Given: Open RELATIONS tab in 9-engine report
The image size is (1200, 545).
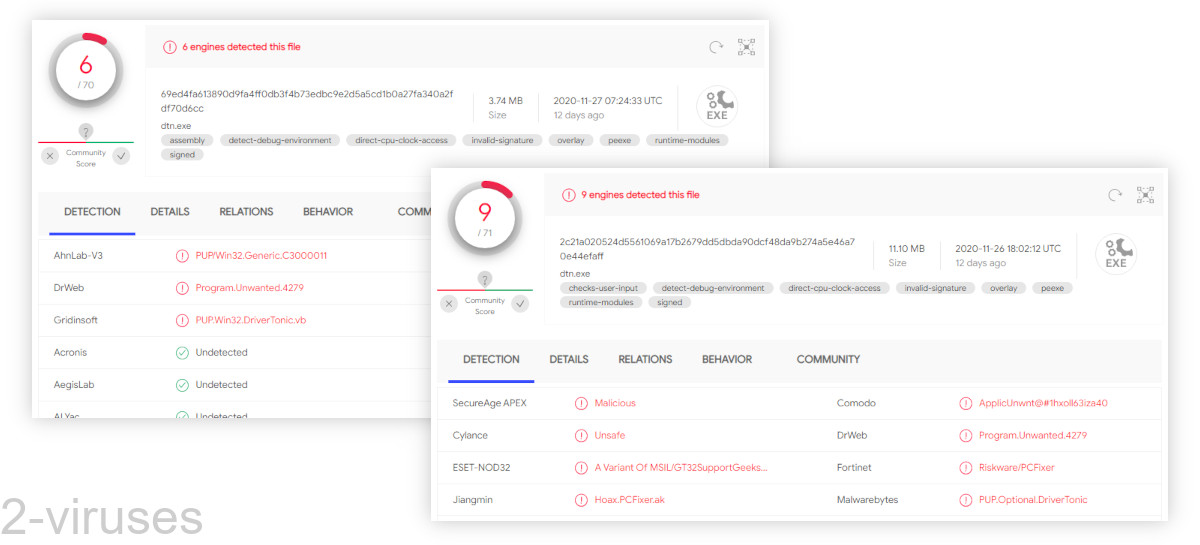Looking at the screenshot, I should click(x=645, y=360).
